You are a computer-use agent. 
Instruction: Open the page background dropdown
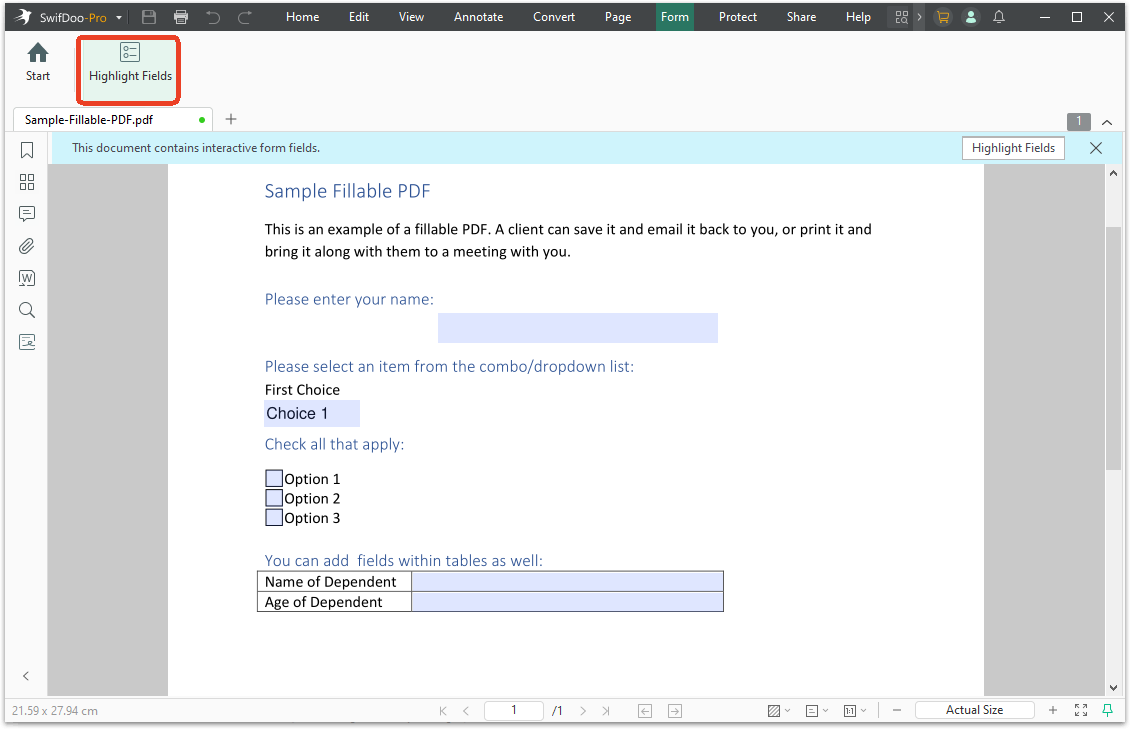[778, 711]
